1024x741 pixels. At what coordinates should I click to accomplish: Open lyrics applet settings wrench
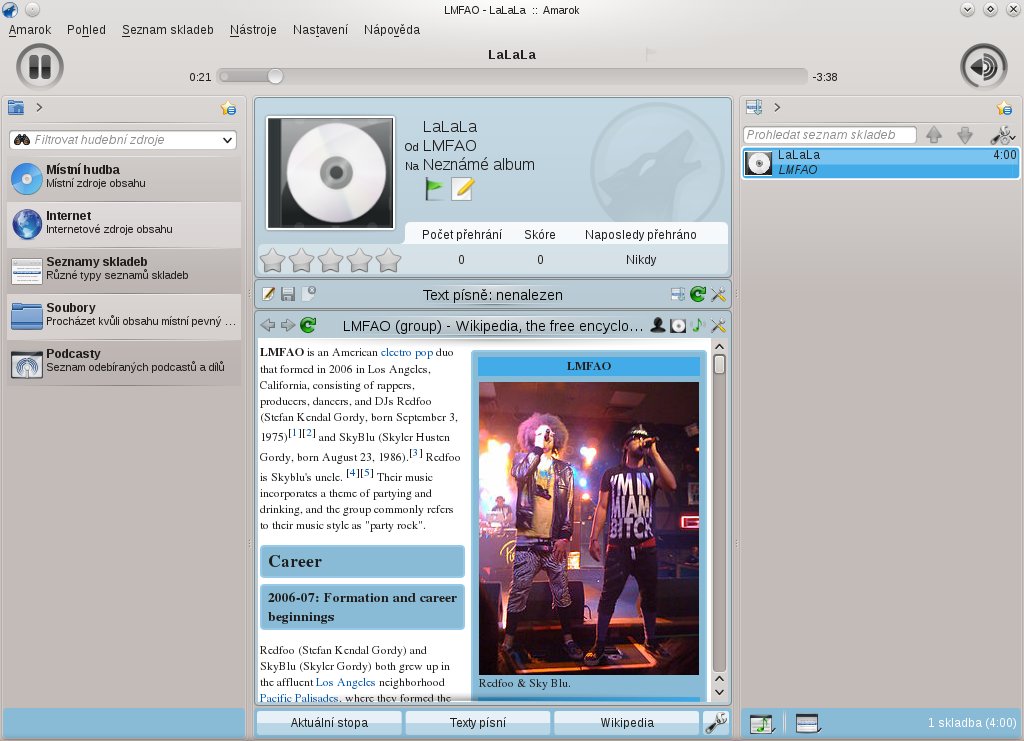pos(718,294)
